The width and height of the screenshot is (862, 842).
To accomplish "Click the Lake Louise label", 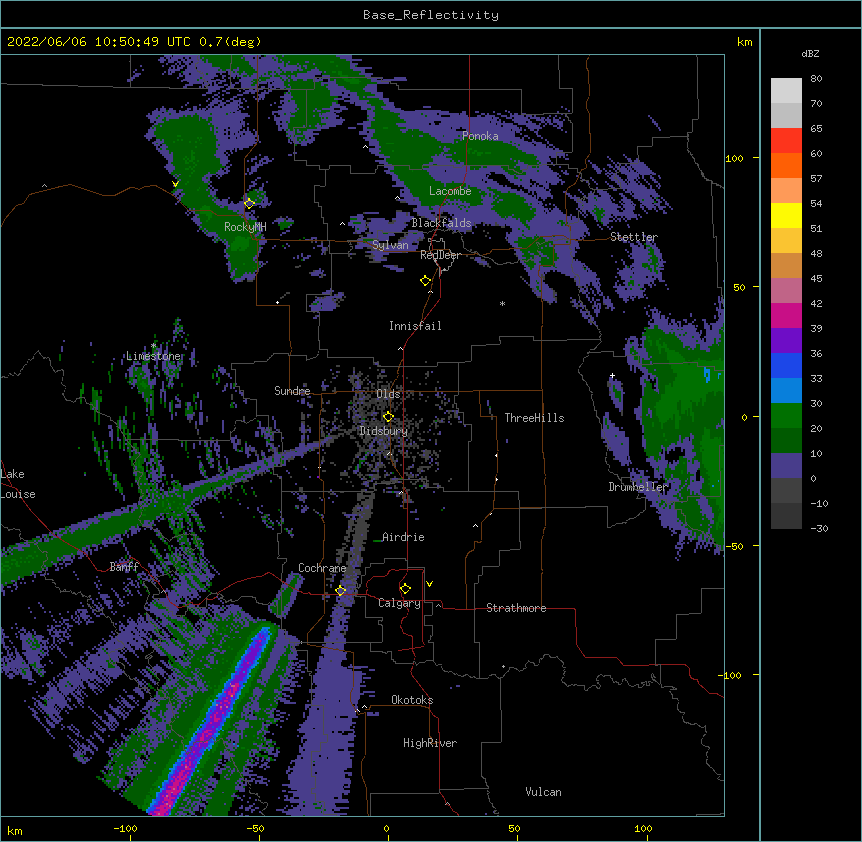I will coord(18,484).
